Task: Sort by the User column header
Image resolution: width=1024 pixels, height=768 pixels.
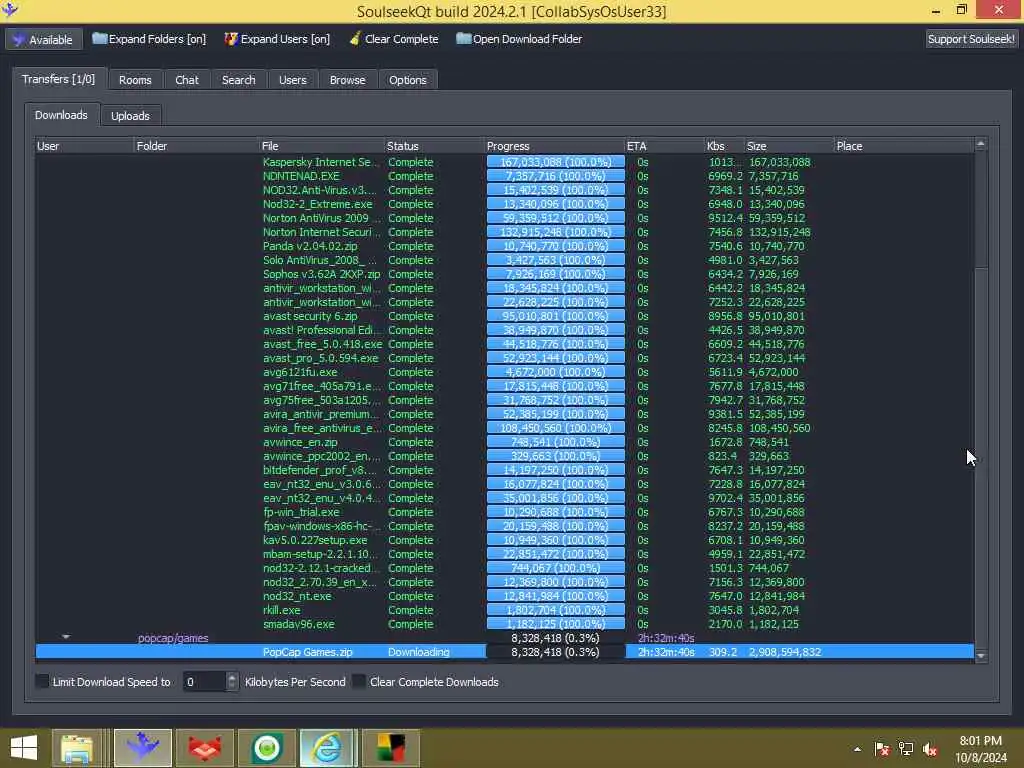Action: pyautogui.click(x=84, y=146)
